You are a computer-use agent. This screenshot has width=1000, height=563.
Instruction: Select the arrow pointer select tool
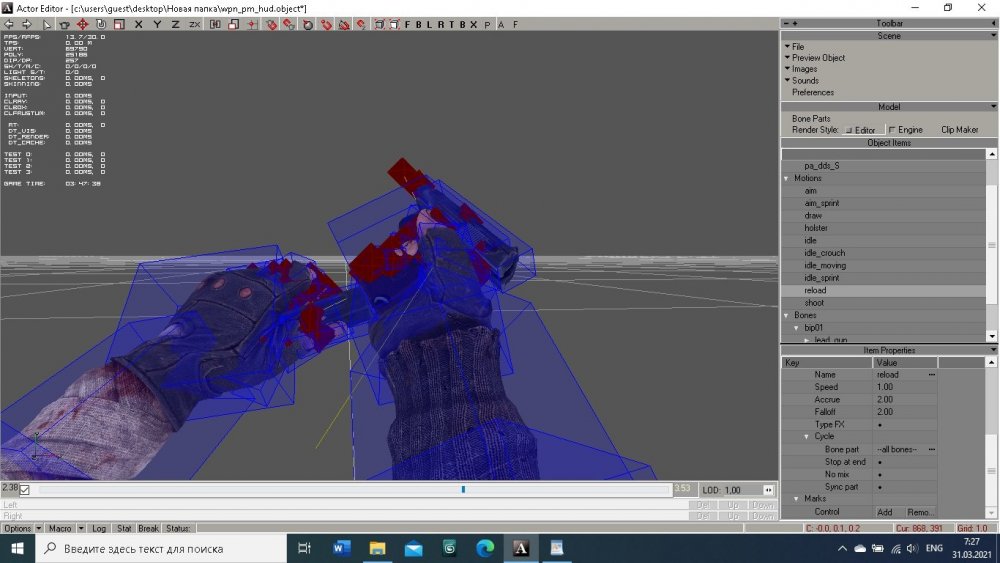click(46, 24)
